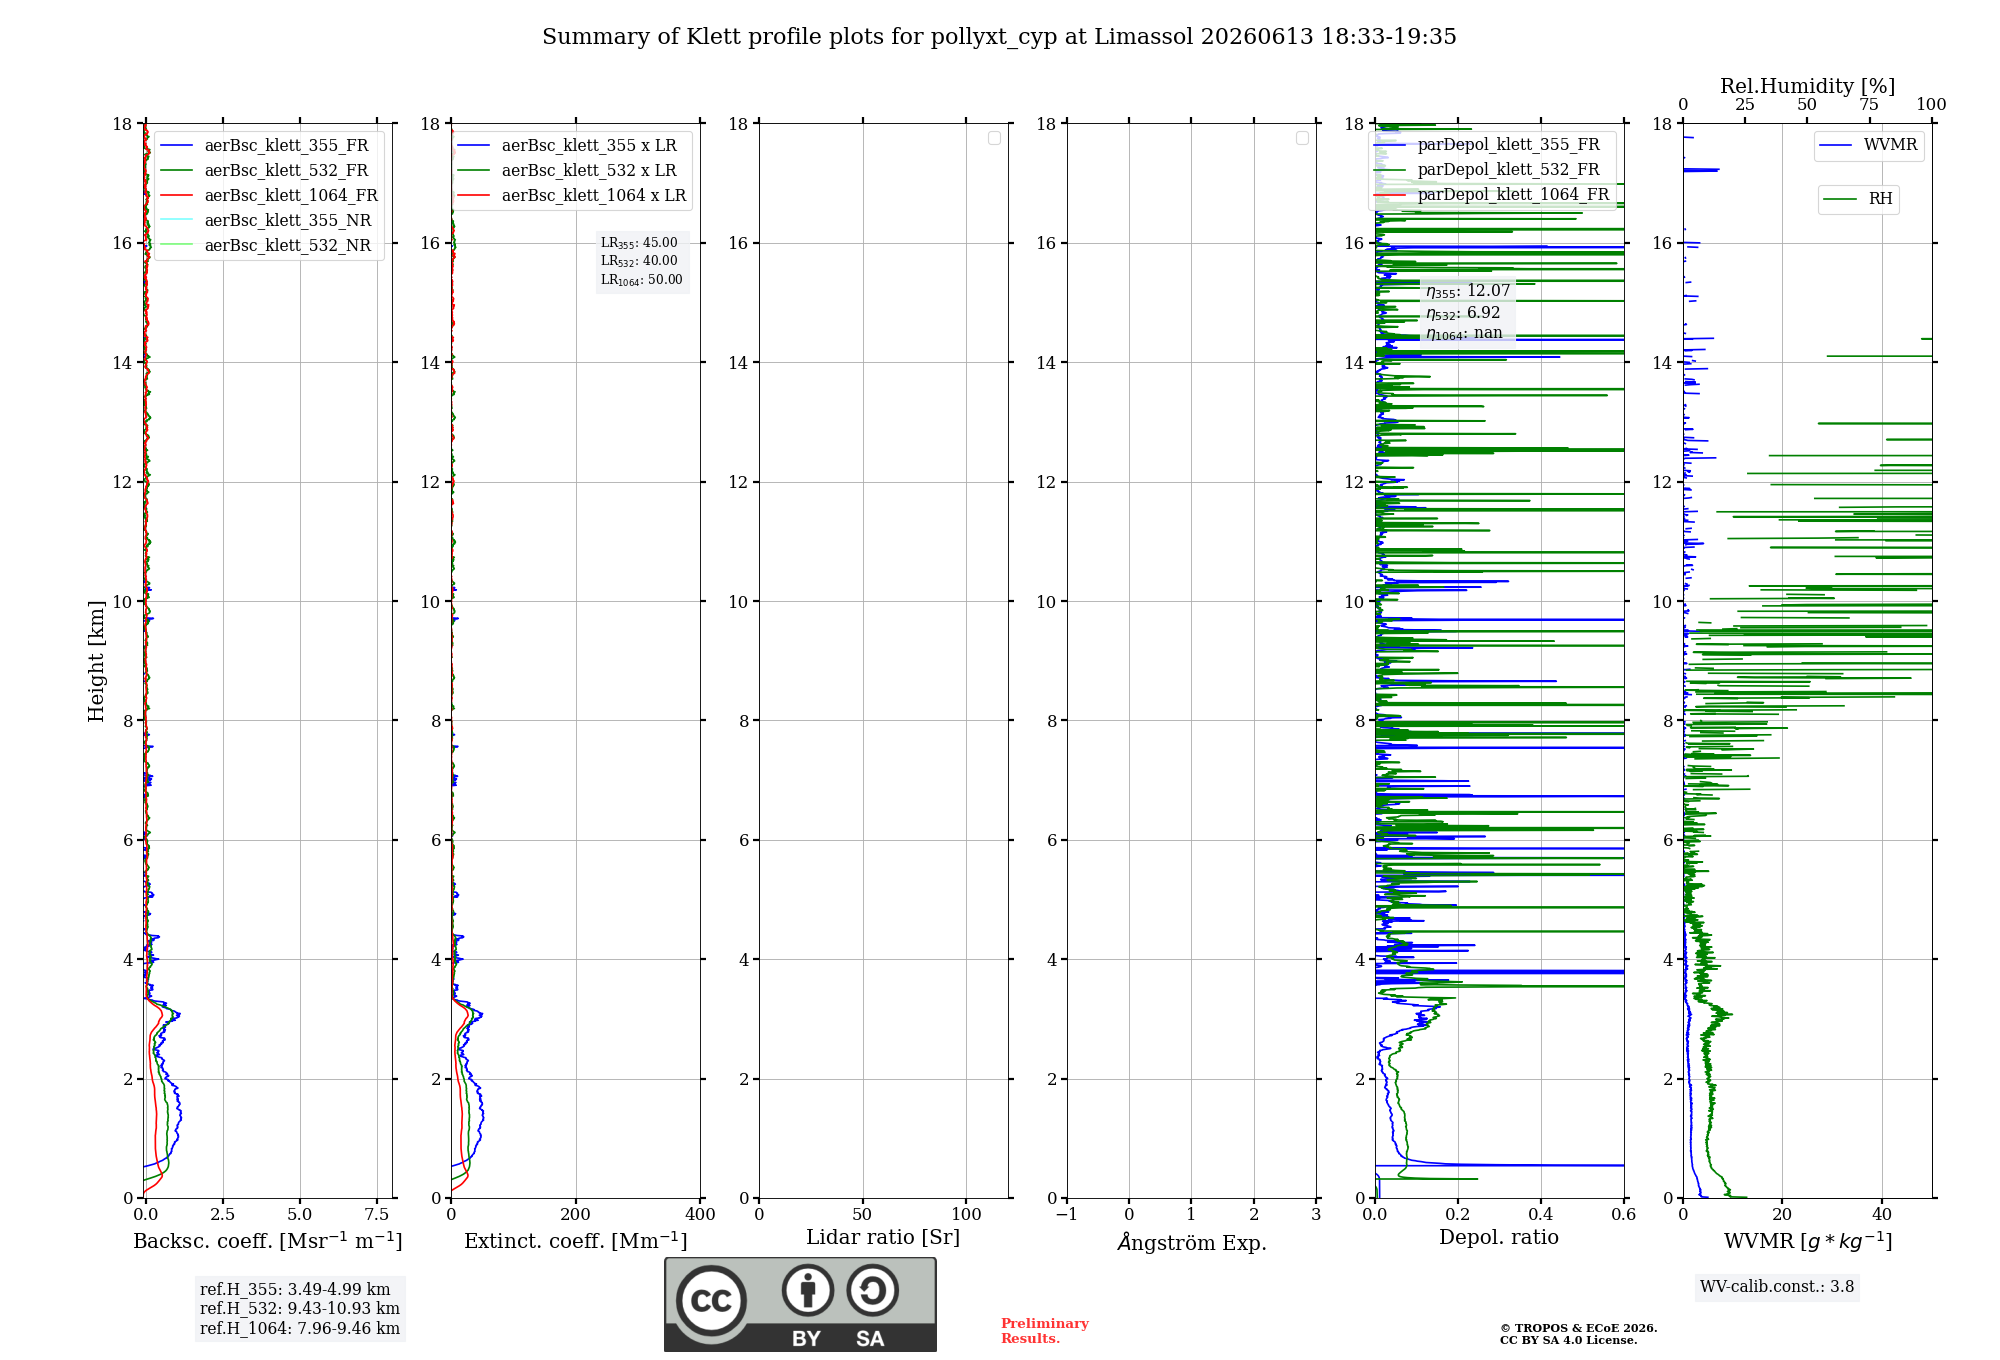Image resolution: width=2000 pixels, height=1360 pixels.
Task: Click ref.H_1064: 7.96-9.46 km text
Action: [300, 1329]
